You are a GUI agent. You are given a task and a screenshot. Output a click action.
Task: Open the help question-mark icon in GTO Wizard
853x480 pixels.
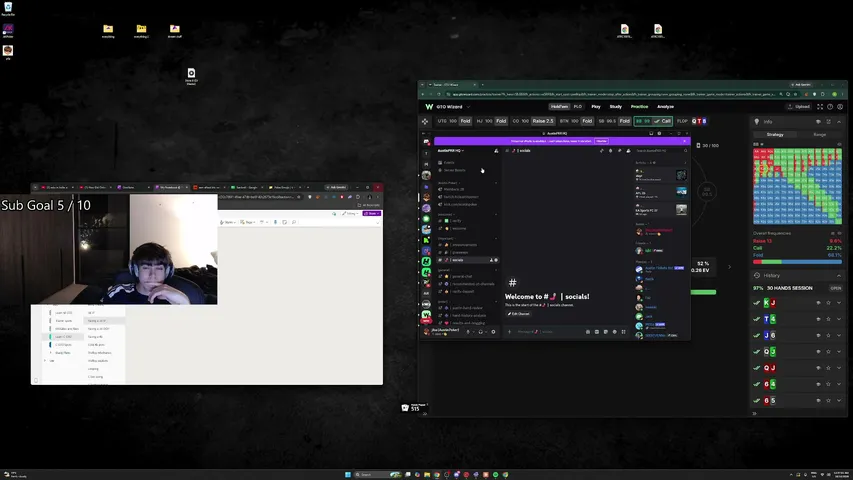[x=830, y=107]
